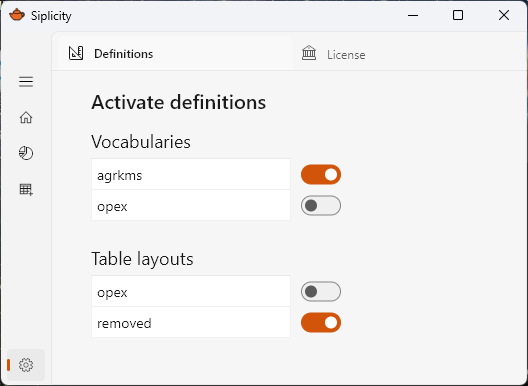Viewport: 528px width, 386px height.
Task: Click the Activate definitions heading
Action: pyautogui.click(x=178, y=102)
